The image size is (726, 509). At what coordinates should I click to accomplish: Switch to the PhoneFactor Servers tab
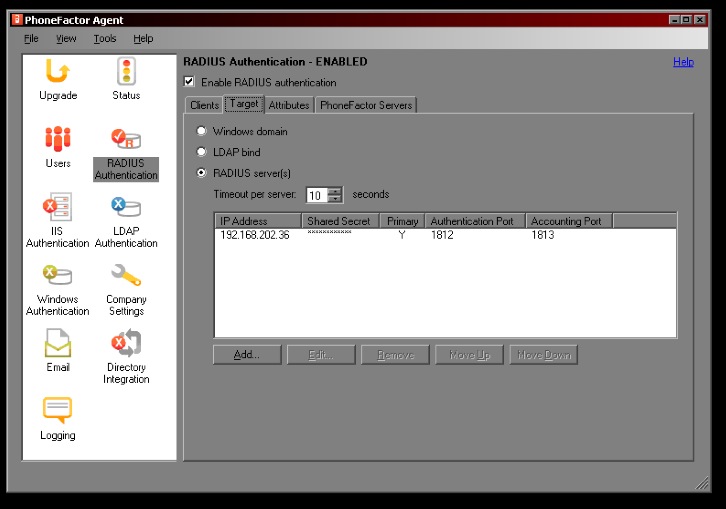tap(365, 105)
